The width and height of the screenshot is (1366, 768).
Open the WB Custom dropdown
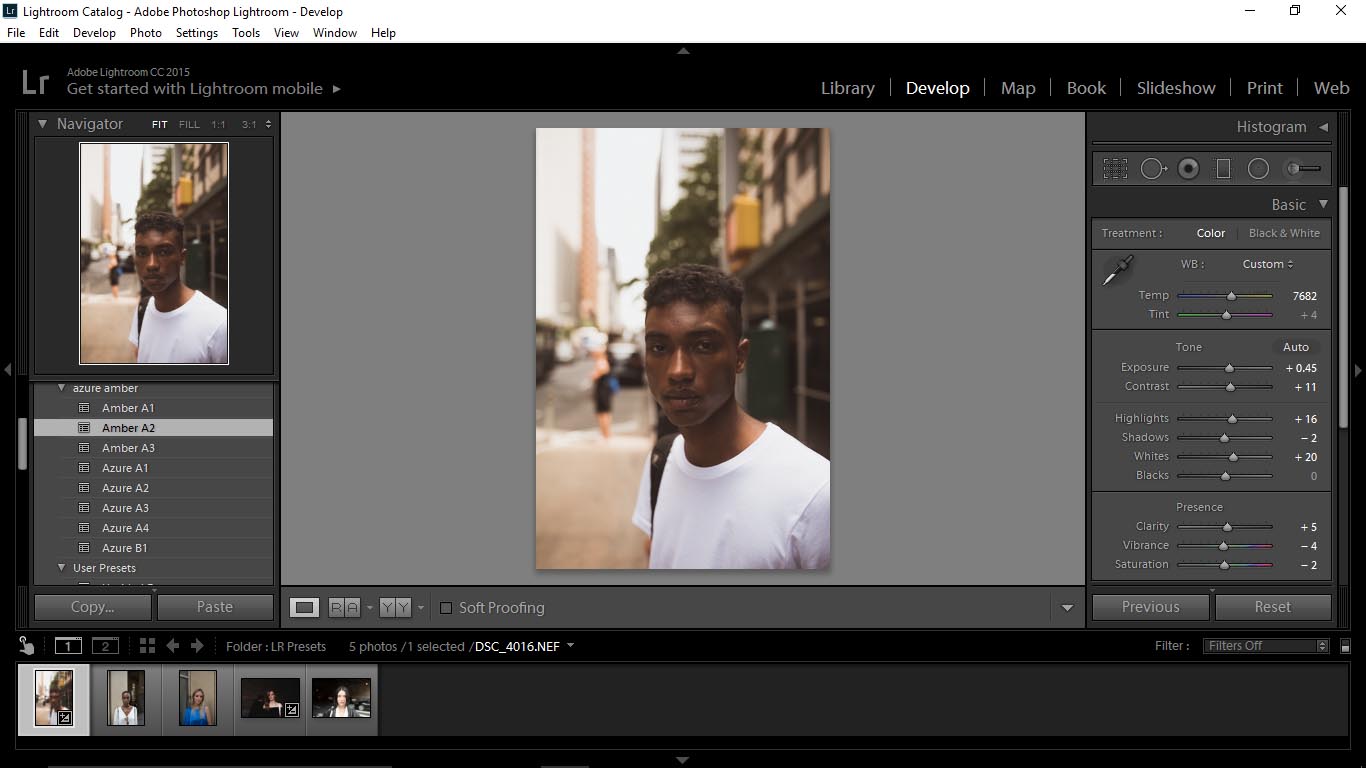(x=1268, y=264)
